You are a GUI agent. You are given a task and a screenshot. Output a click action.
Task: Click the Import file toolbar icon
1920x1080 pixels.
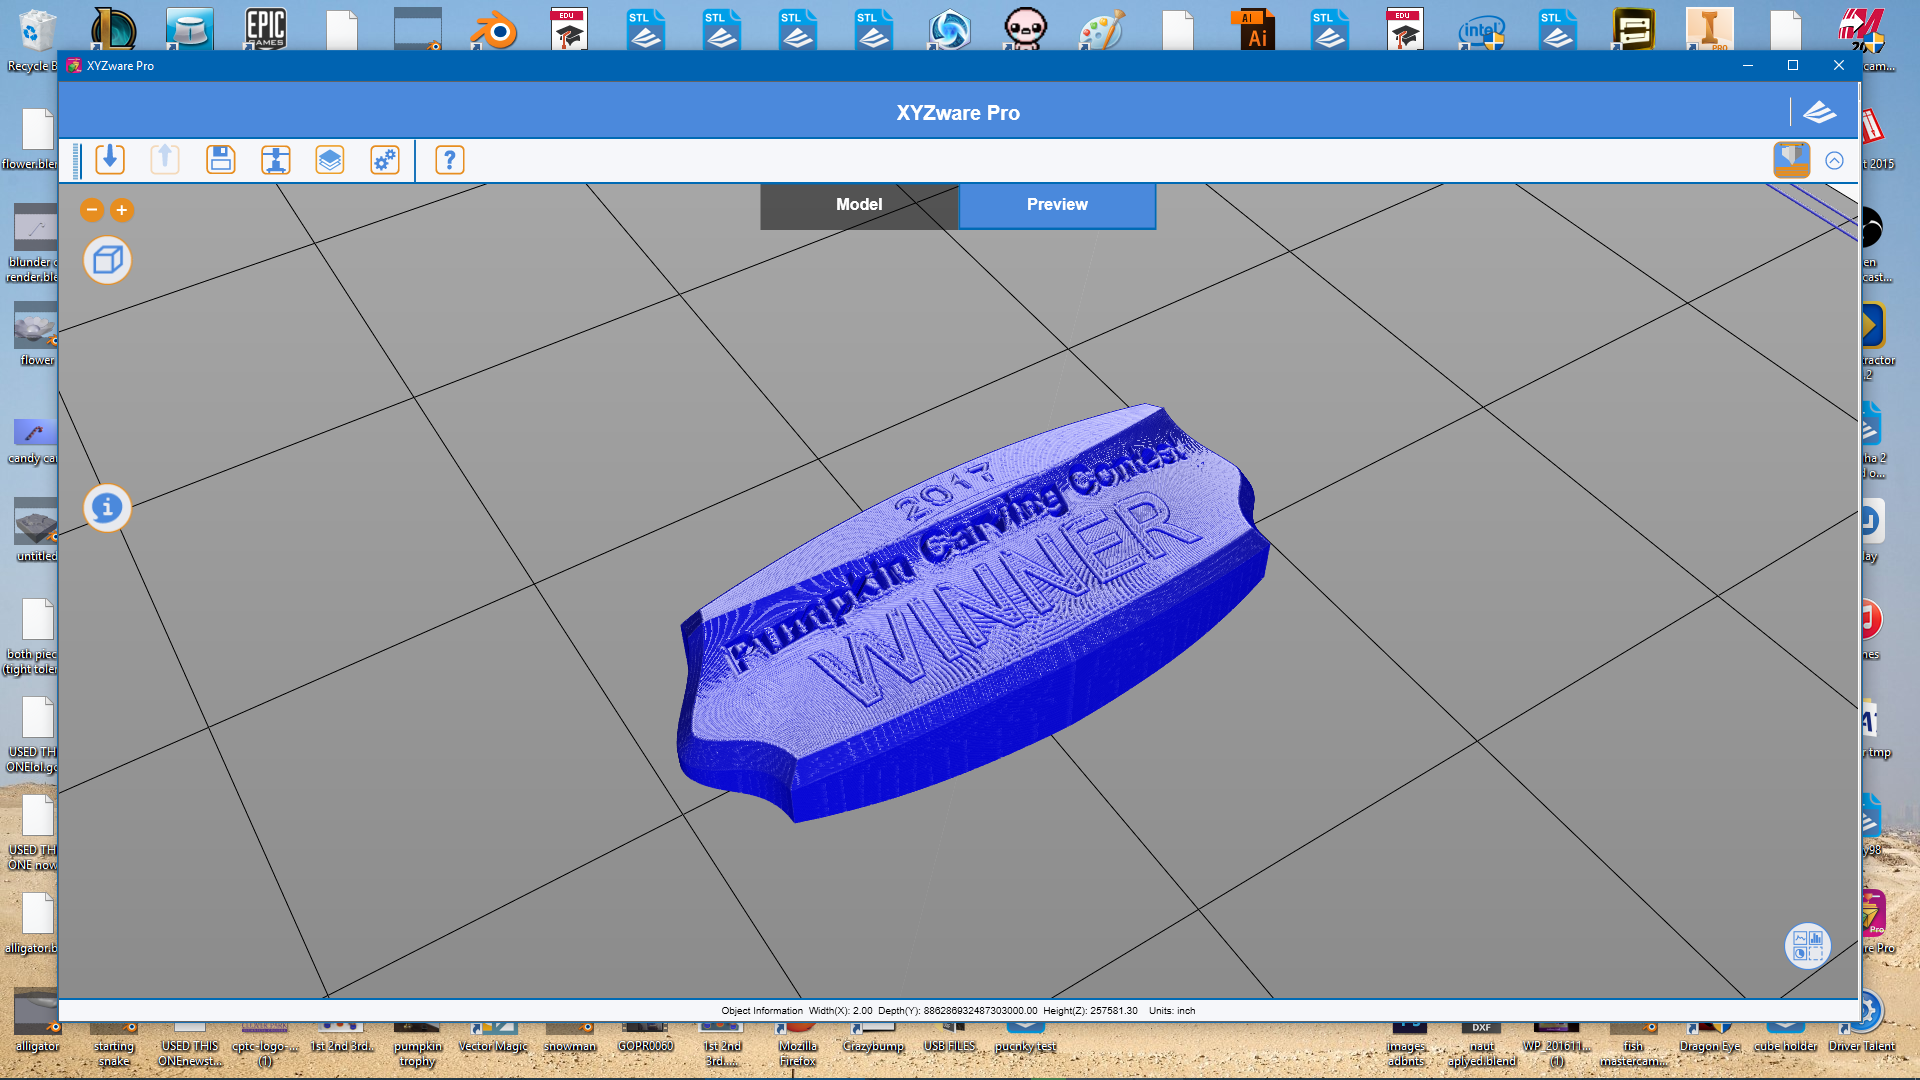(x=110, y=160)
